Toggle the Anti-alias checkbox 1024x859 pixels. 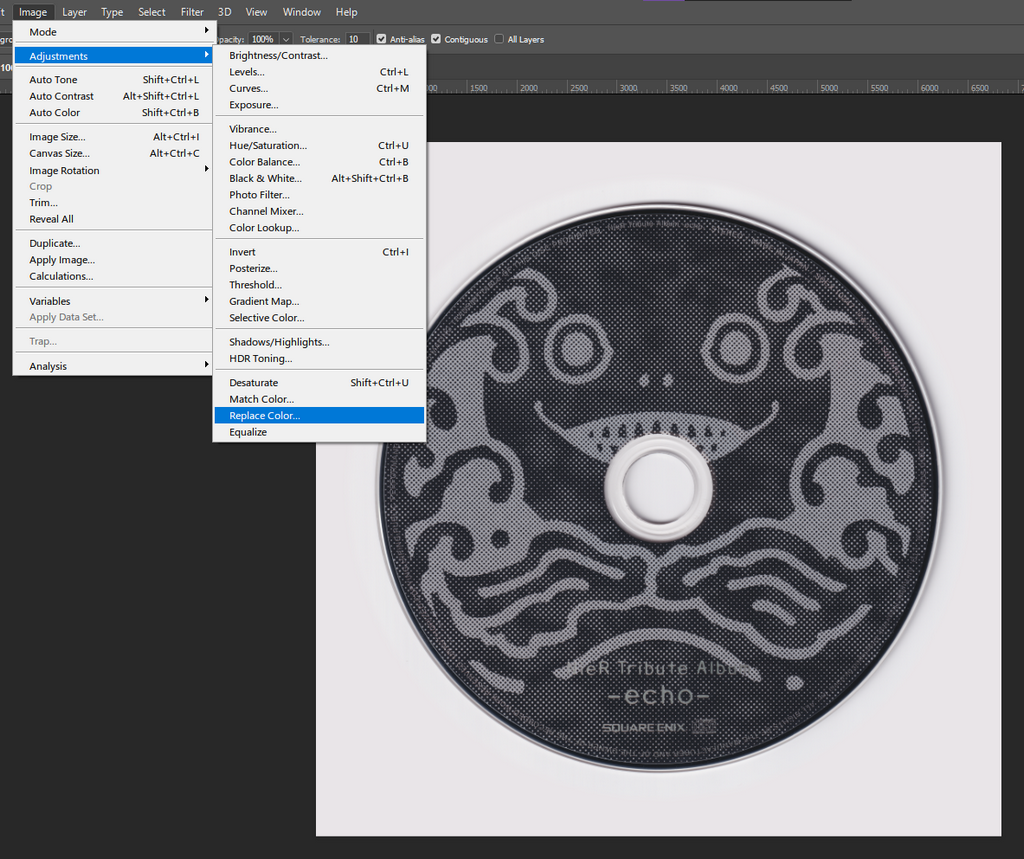tap(381, 40)
